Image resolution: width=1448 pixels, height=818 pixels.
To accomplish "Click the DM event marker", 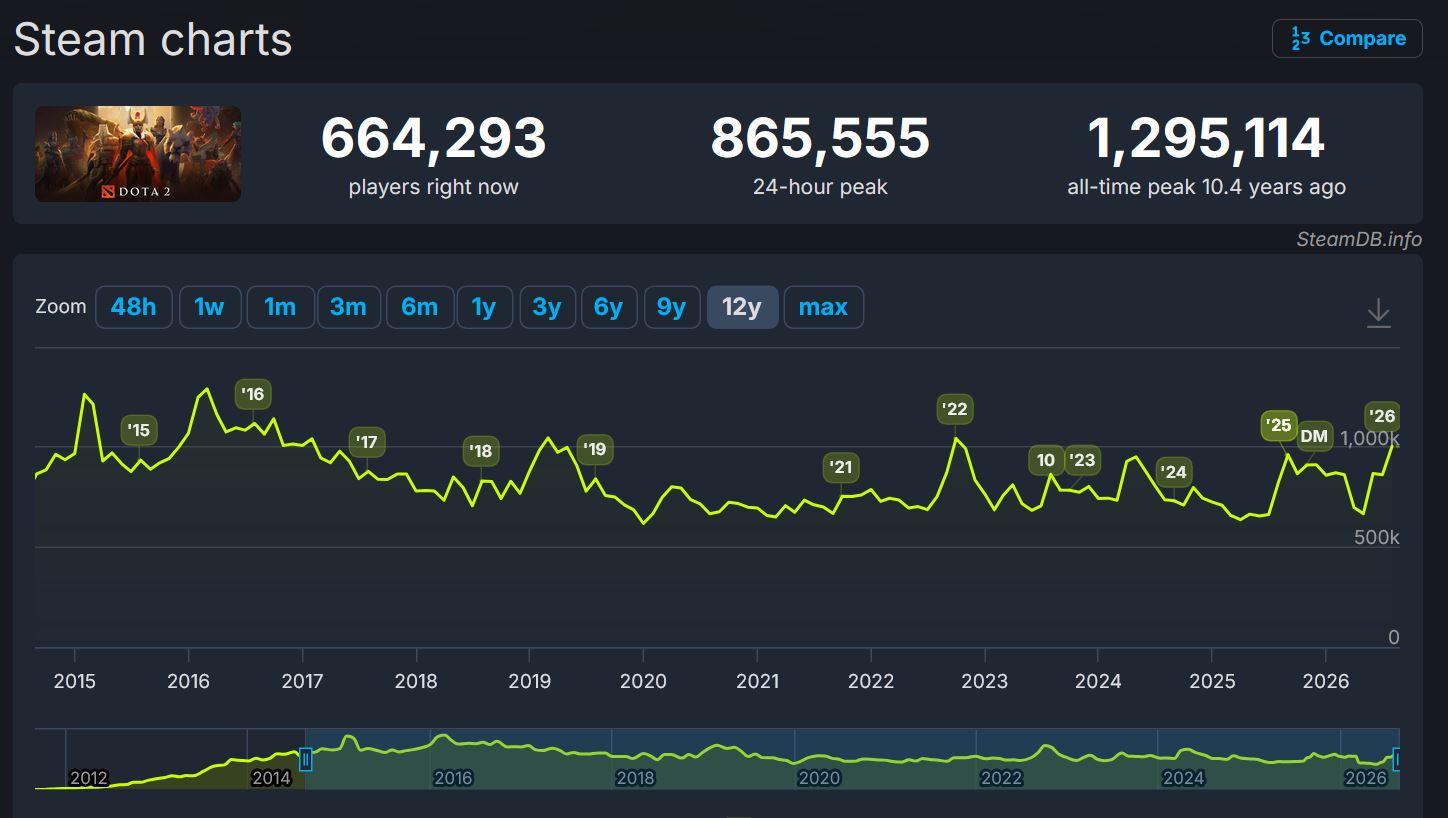I will click(x=1314, y=436).
